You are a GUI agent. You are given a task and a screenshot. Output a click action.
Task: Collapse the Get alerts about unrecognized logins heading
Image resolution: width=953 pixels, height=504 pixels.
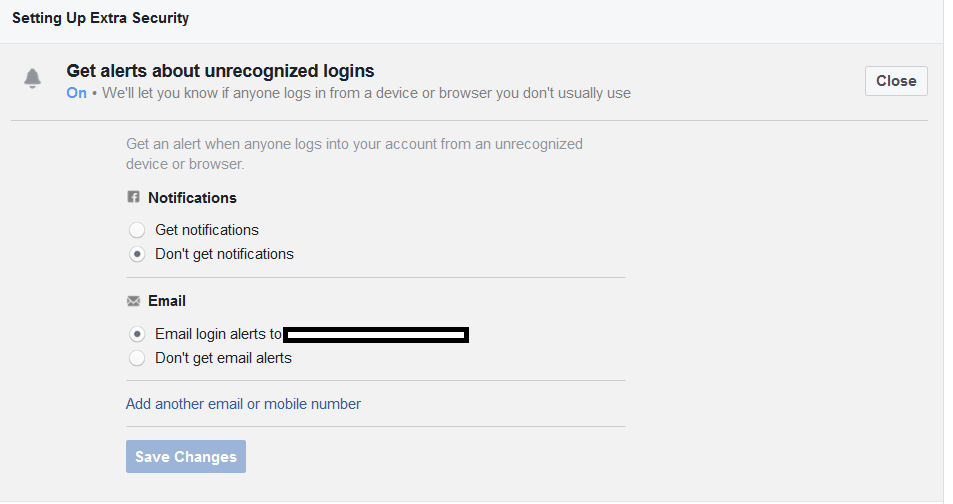[x=220, y=71]
